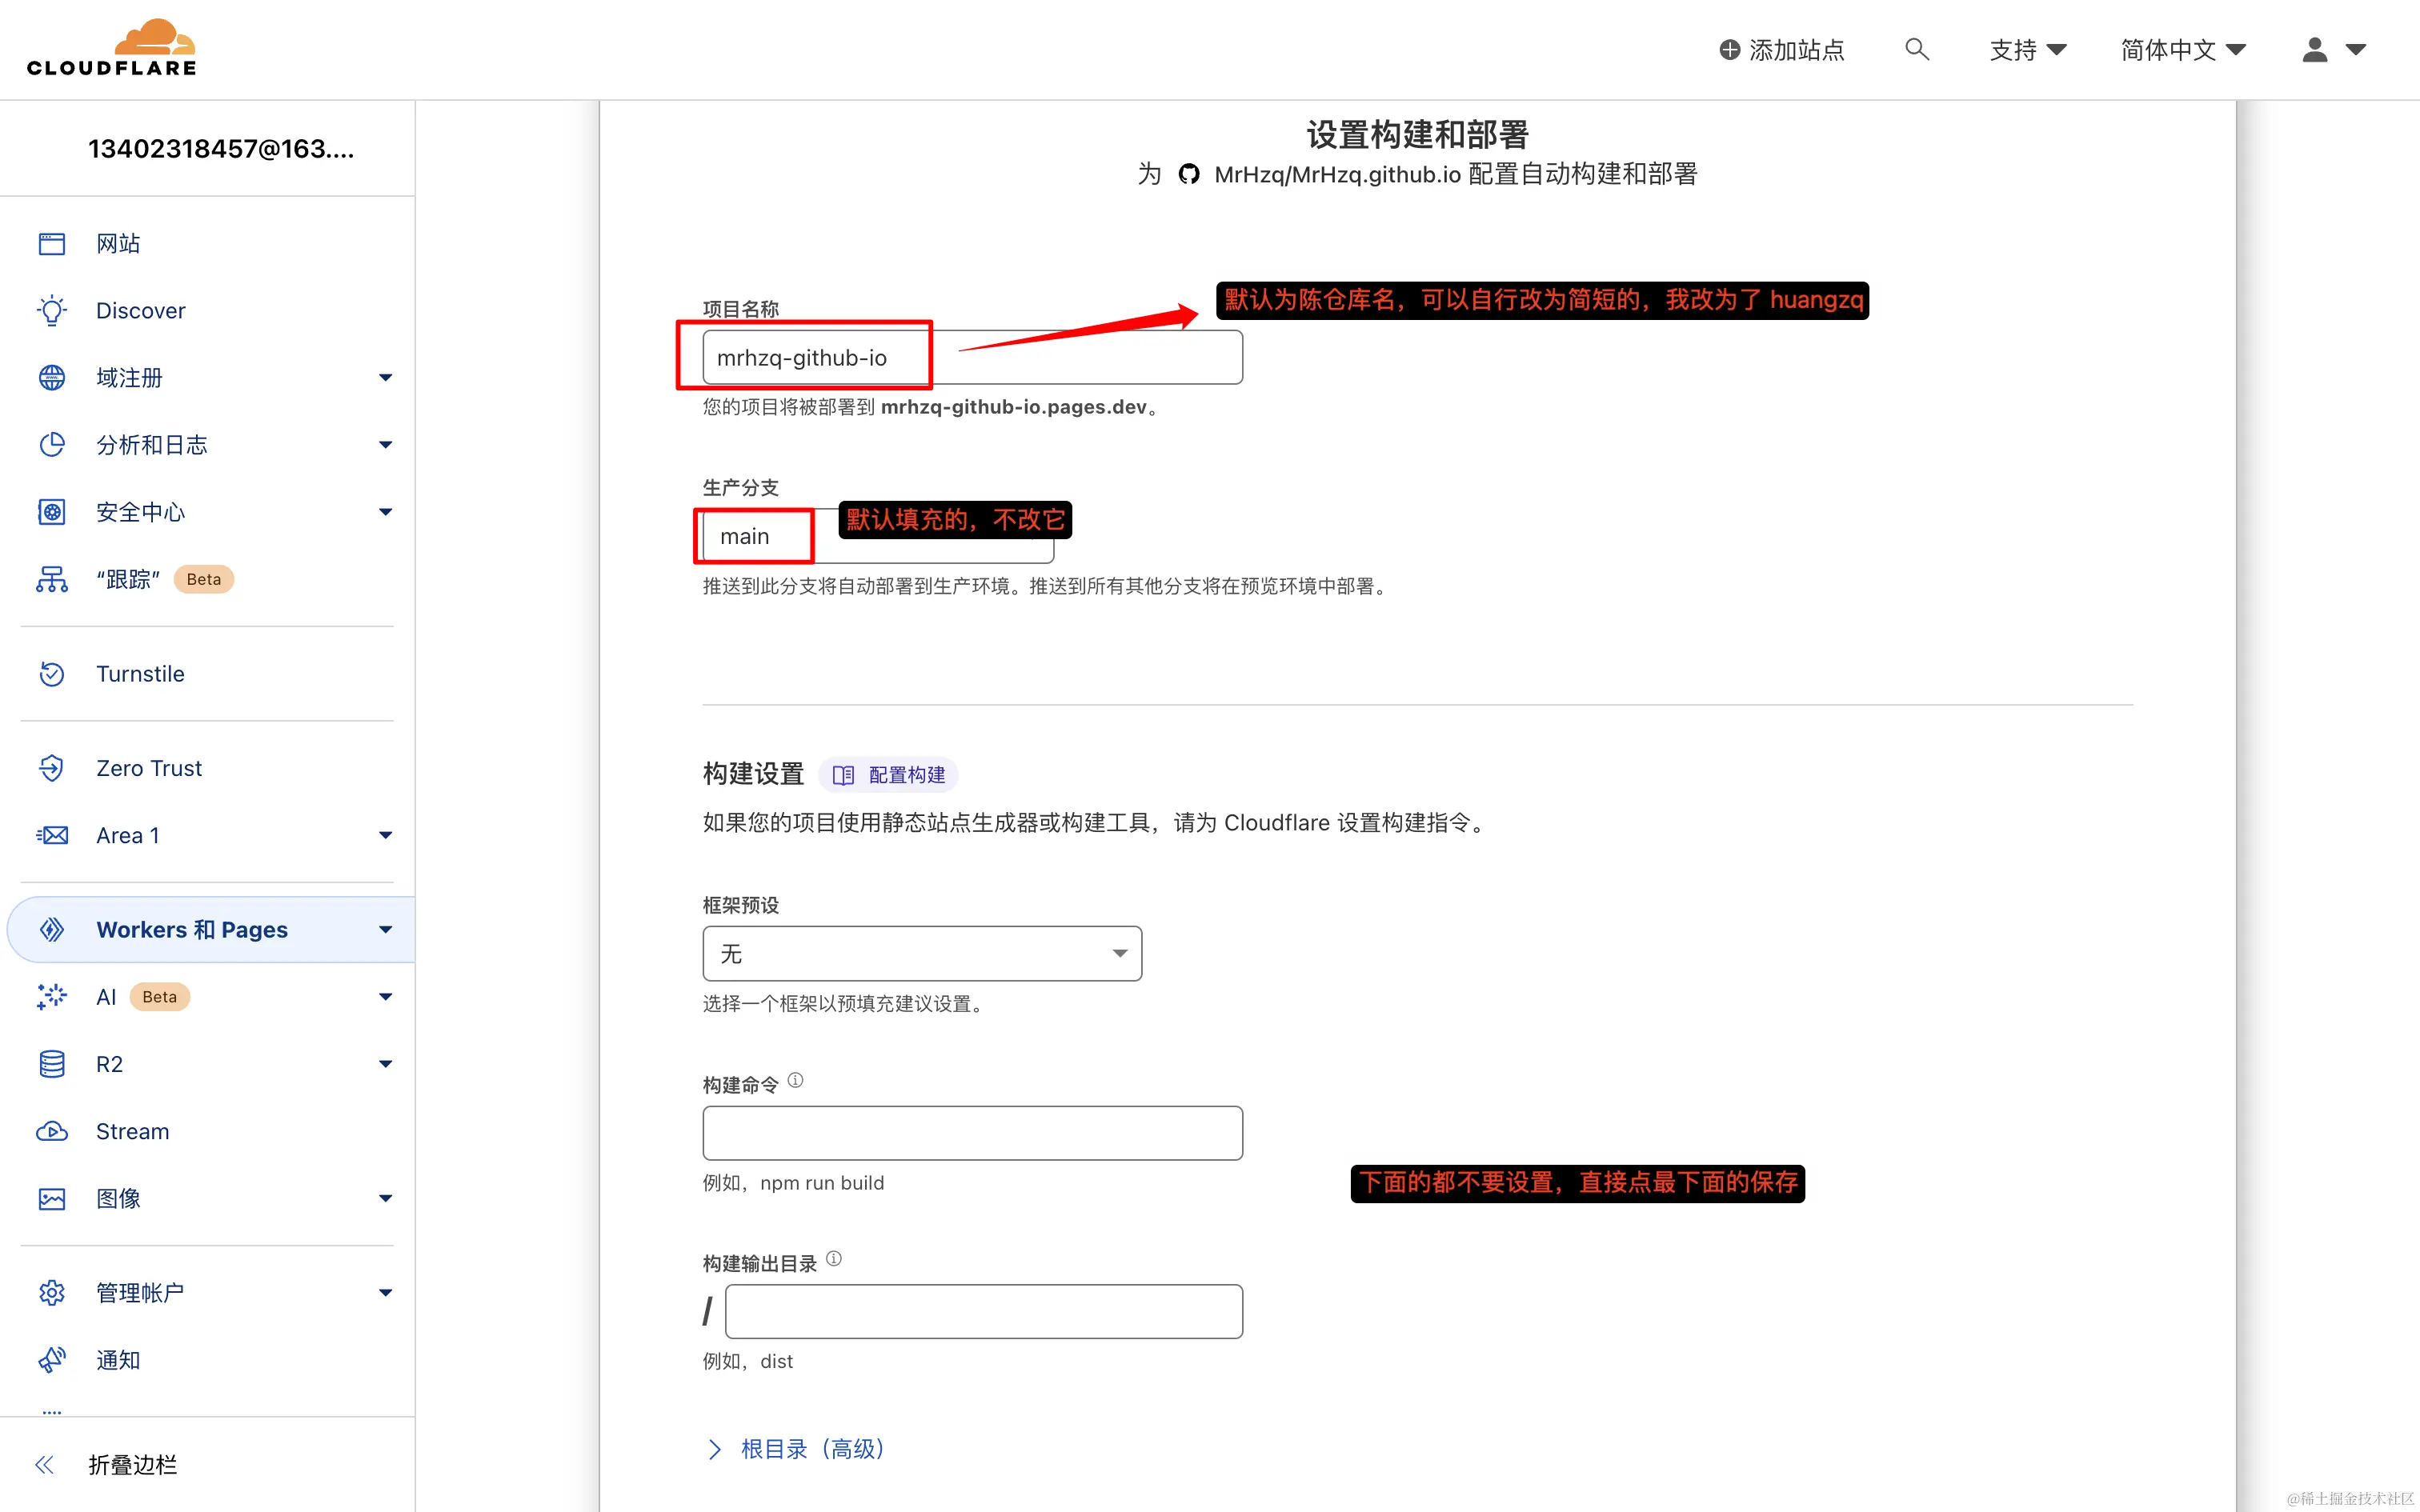Click the 构建命令 input field

(972, 1133)
